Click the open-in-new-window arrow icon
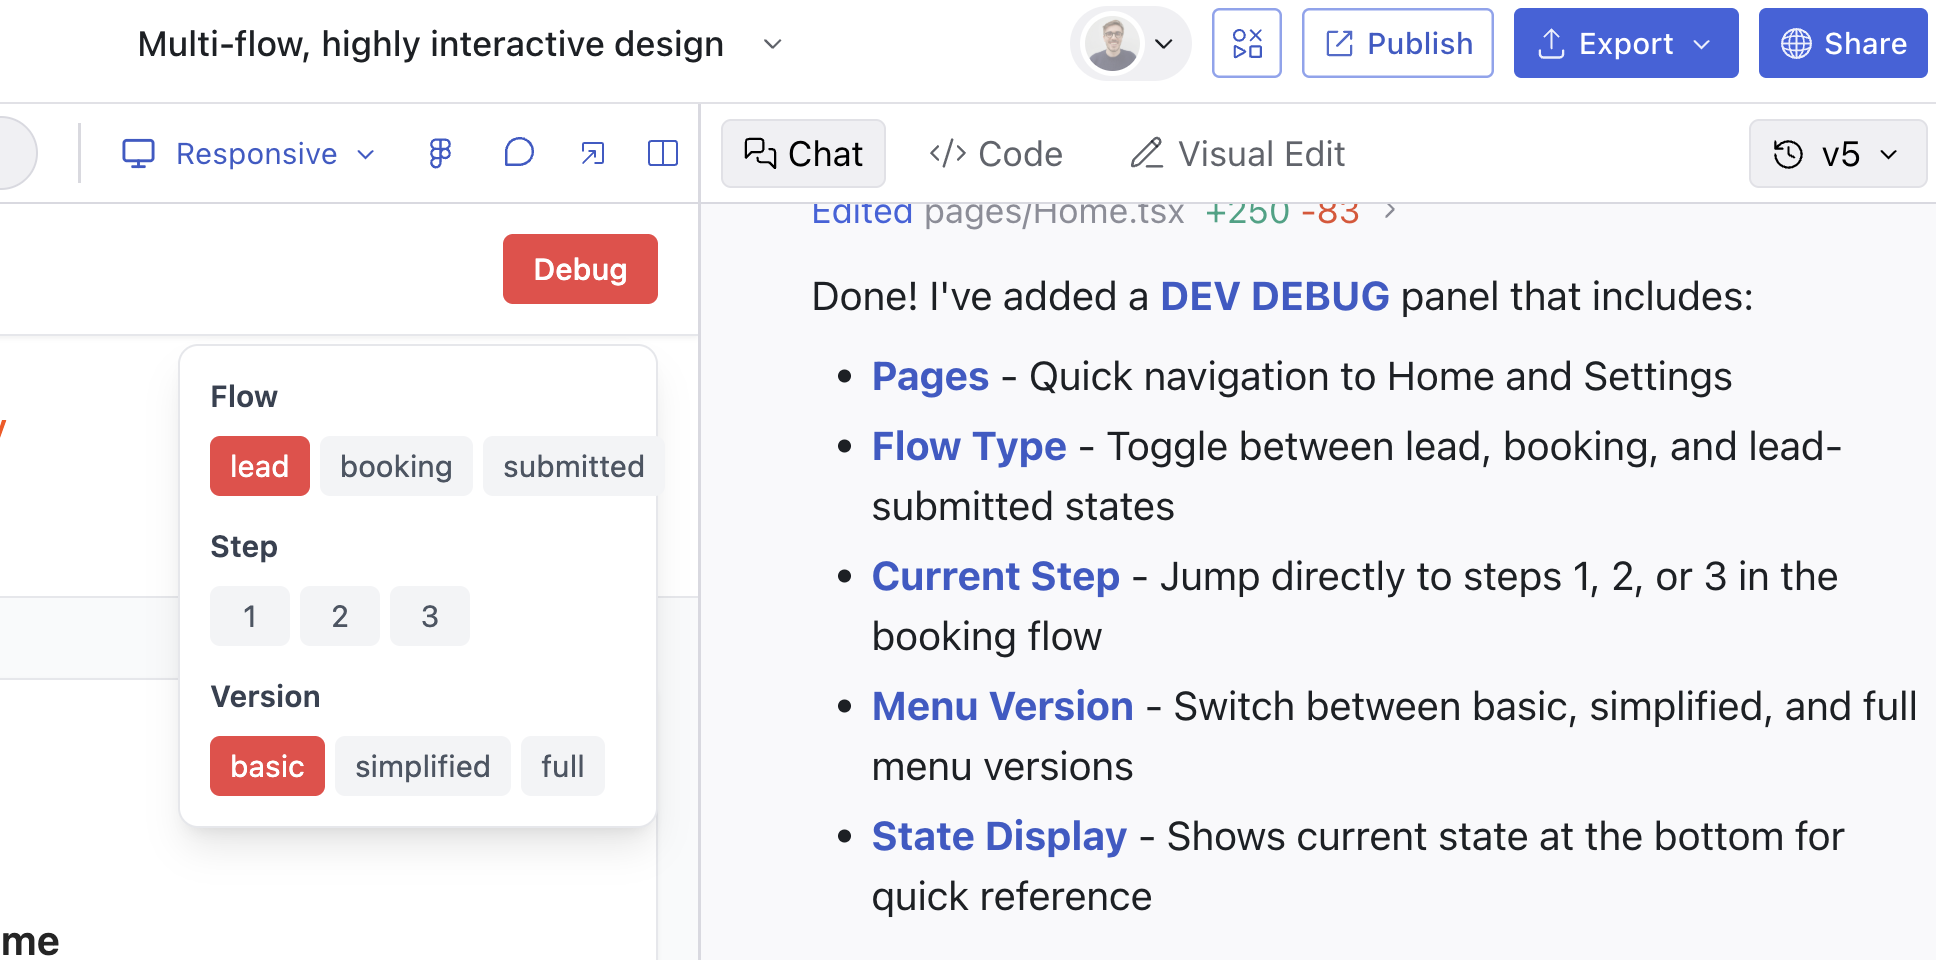Image resolution: width=1936 pixels, height=960 pixels. click(593, 153)
